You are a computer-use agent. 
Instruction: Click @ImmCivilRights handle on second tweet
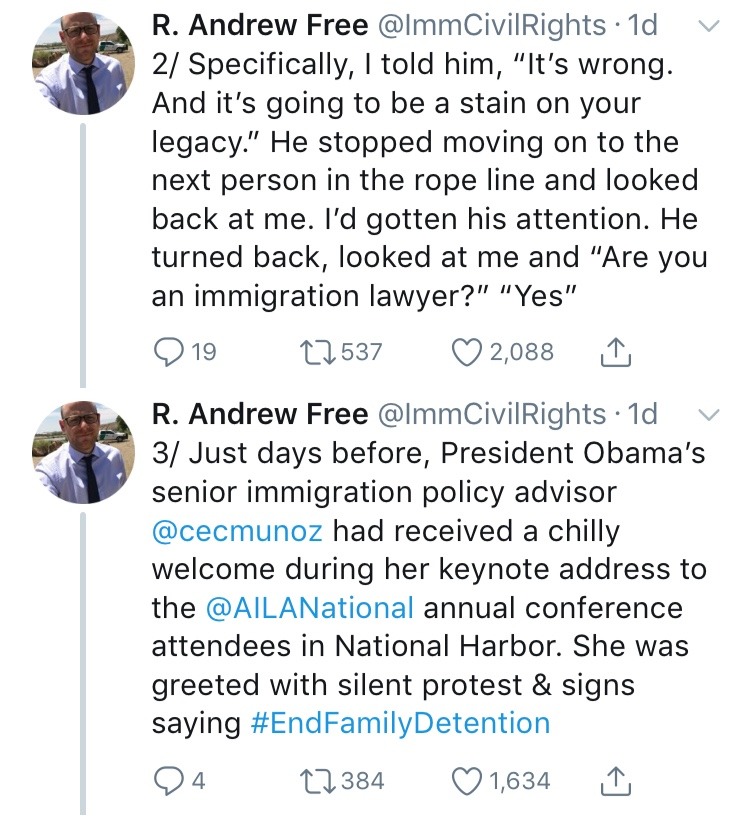click(490, 414)
